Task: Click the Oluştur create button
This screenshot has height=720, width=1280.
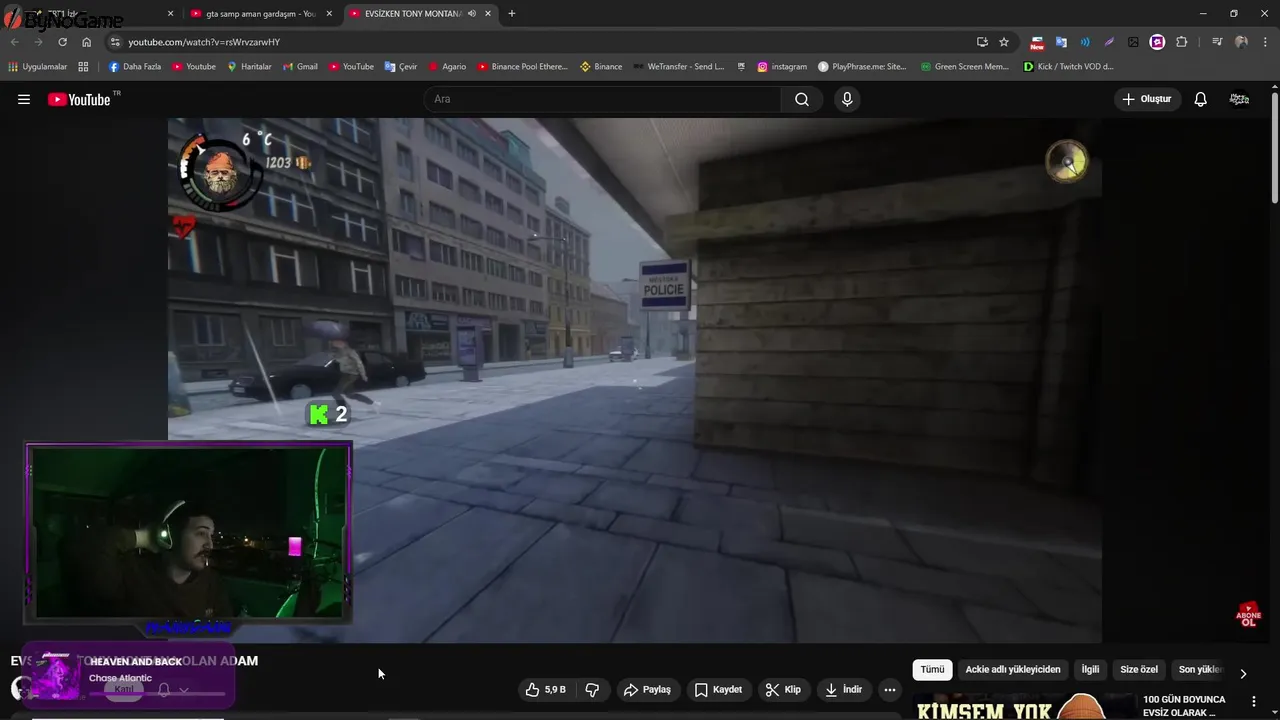Action: (1147, 99)
